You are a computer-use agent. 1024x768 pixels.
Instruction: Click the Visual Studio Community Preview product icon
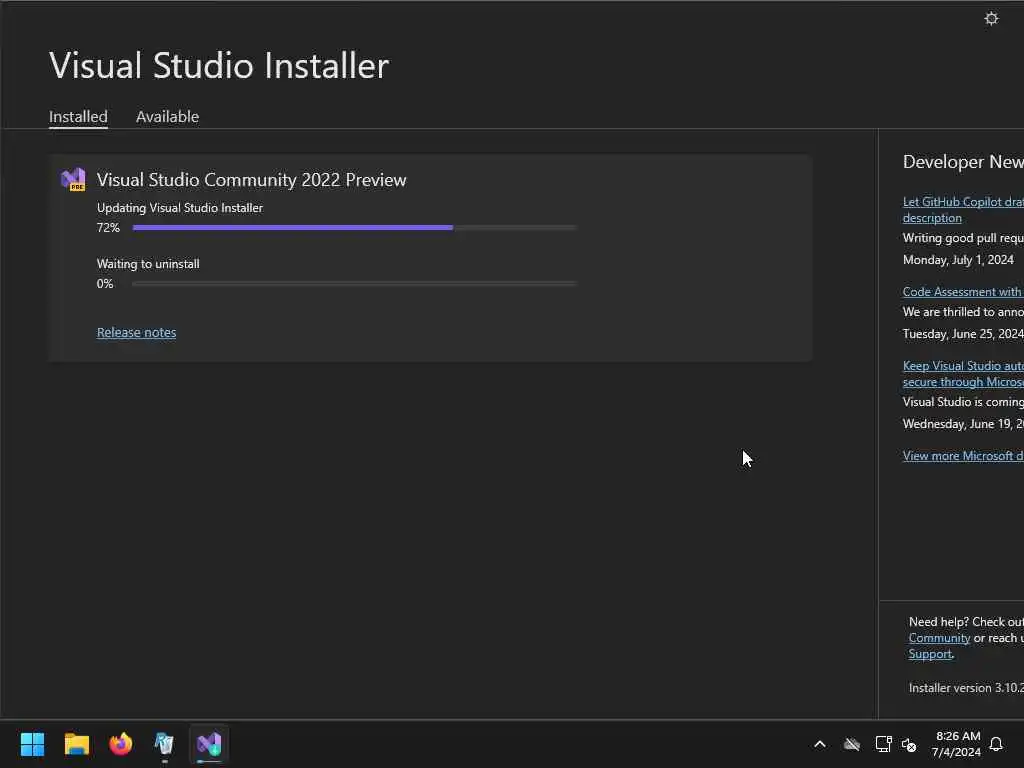click(x=73, y=179)
